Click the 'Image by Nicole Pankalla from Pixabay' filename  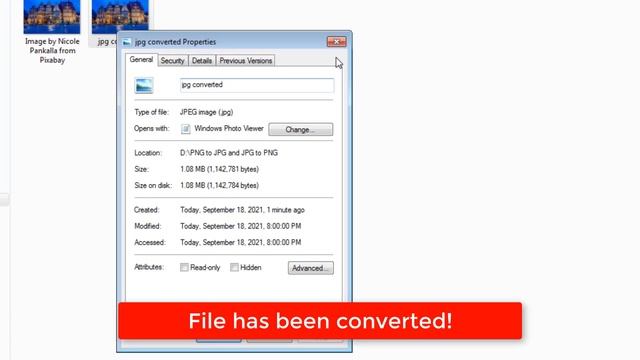[52, 51]
